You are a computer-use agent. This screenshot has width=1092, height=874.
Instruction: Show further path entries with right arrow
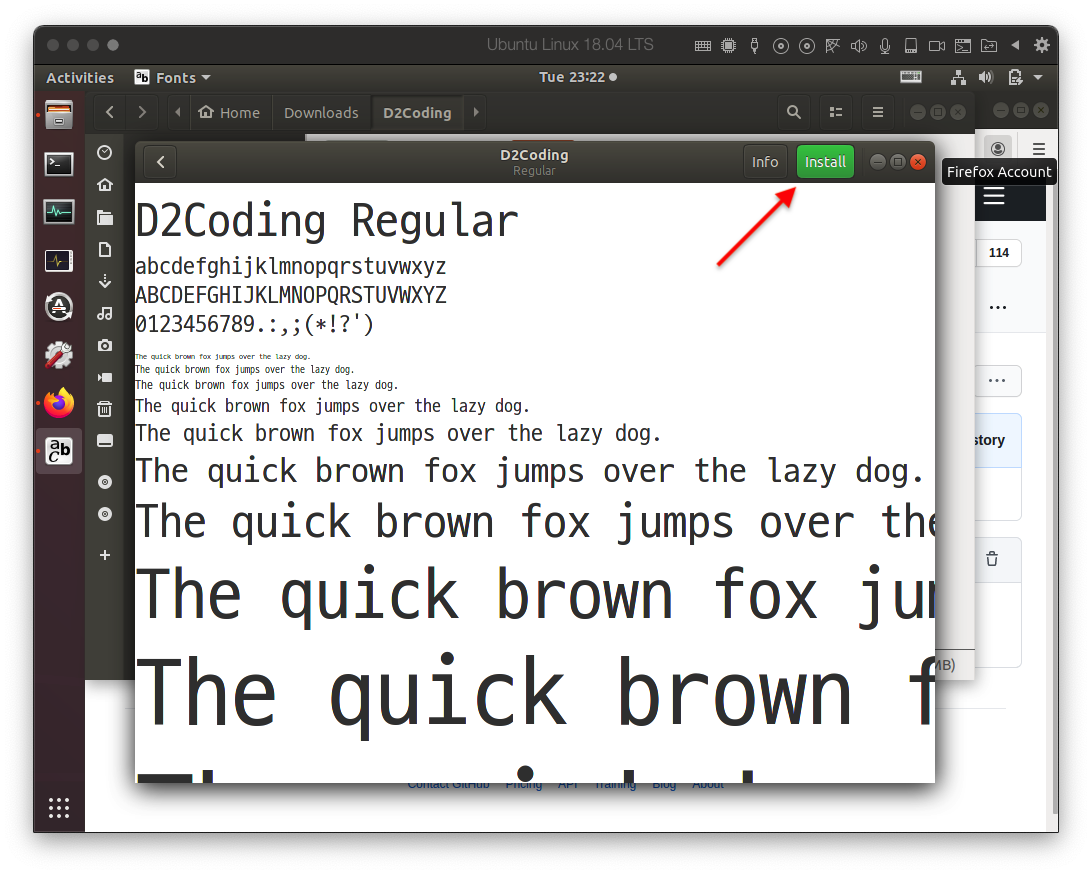pos(476,112)
